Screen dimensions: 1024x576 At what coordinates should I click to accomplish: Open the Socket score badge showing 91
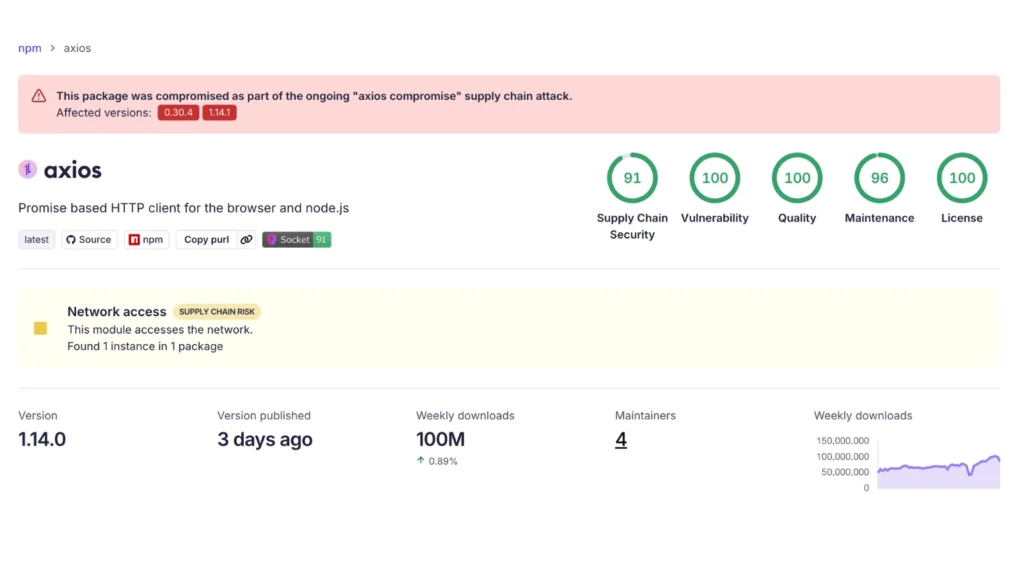coord(296,239)
